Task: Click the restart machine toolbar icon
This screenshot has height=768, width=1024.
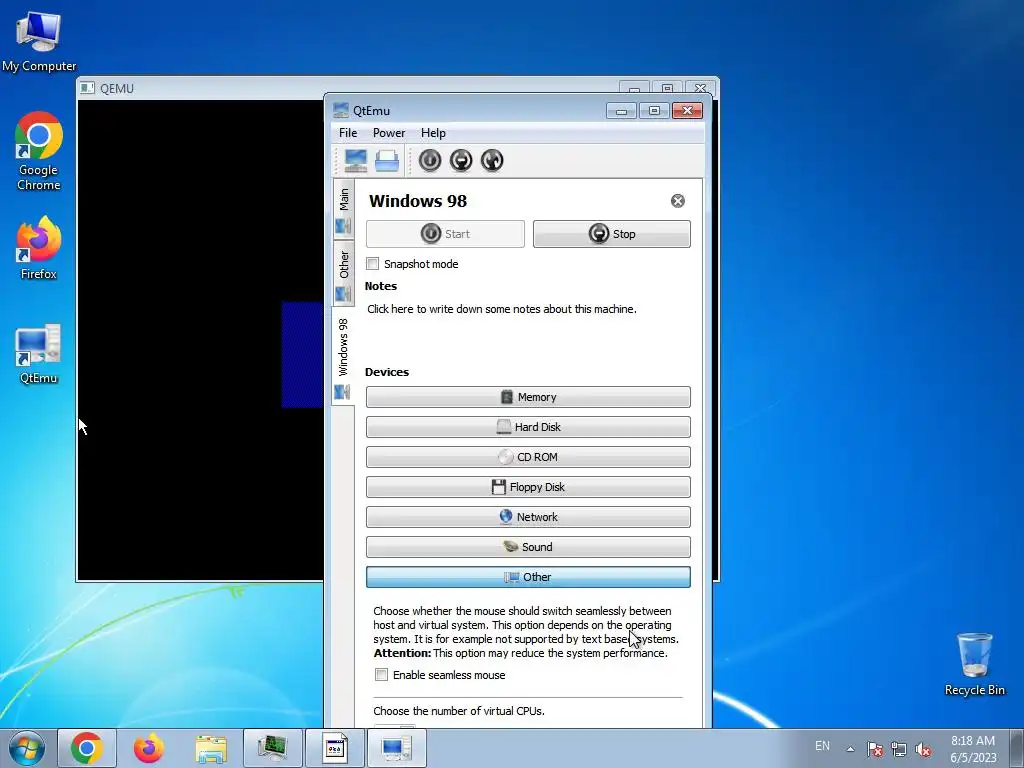Action: [x=492, y=161]
